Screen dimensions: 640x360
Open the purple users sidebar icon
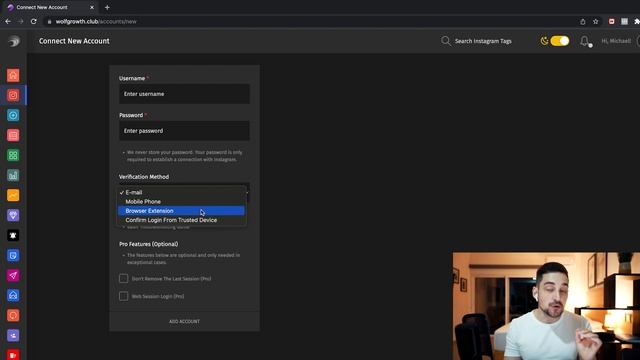pos(13,335)
